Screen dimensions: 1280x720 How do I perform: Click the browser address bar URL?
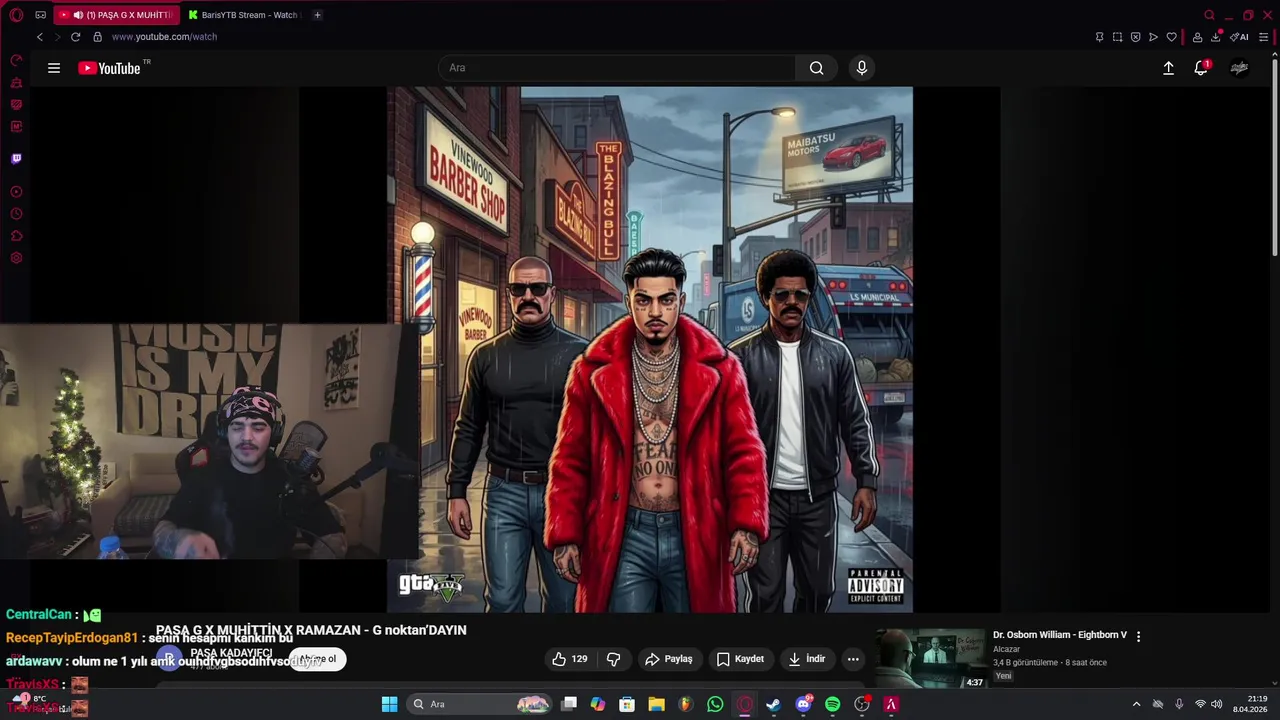[164, 37]
